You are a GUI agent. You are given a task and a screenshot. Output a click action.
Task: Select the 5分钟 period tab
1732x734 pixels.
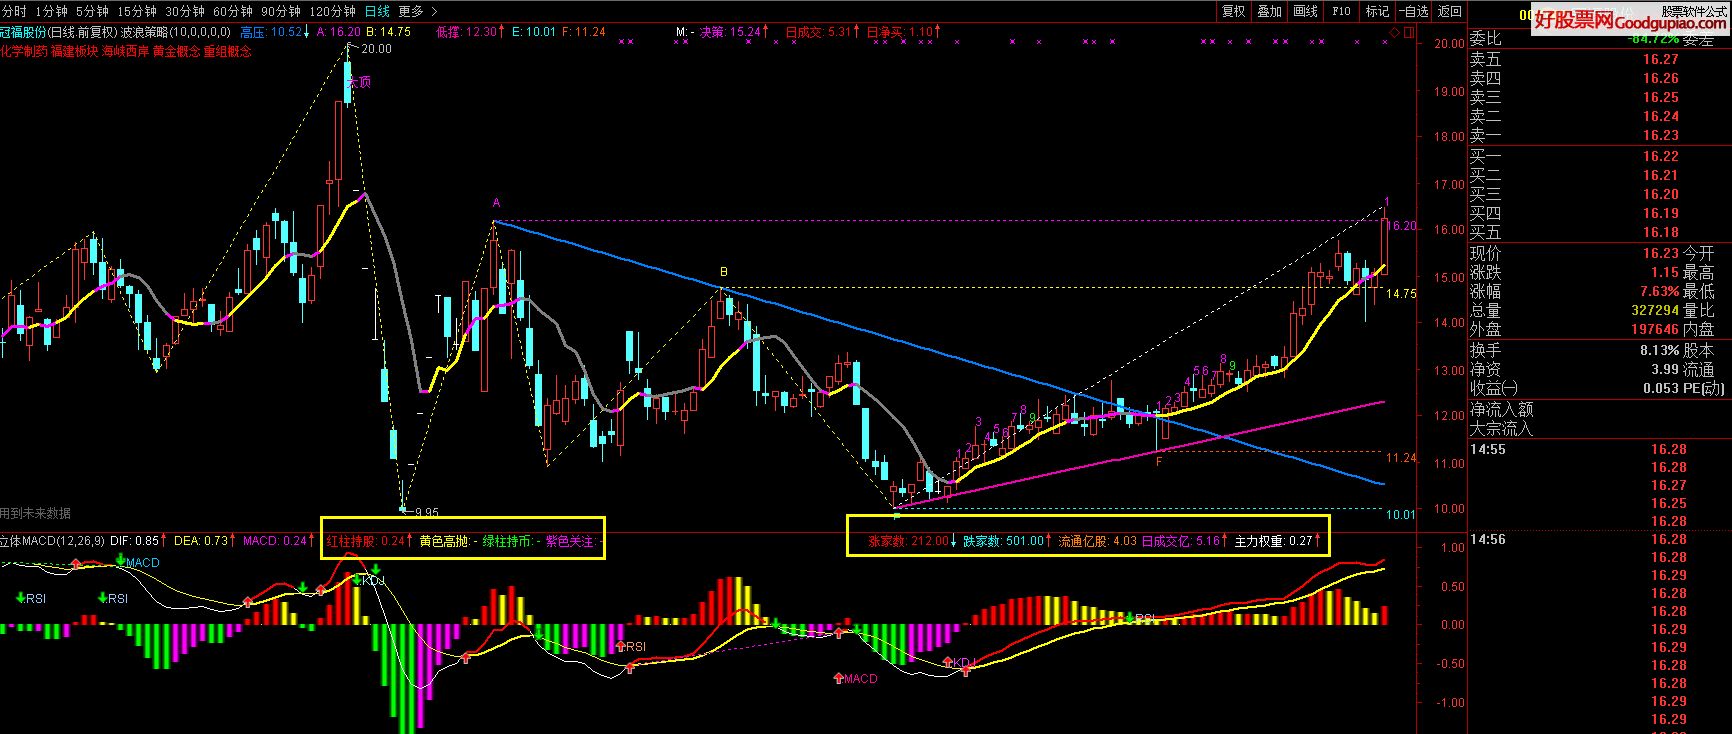(92, 11)
